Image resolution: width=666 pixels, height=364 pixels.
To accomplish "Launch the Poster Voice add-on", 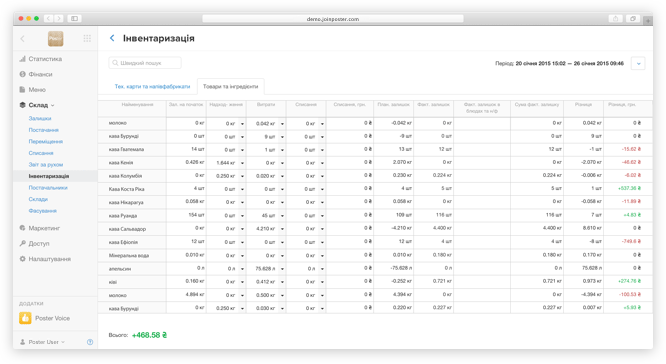I will pyautogui.click(x=45, y=318).
